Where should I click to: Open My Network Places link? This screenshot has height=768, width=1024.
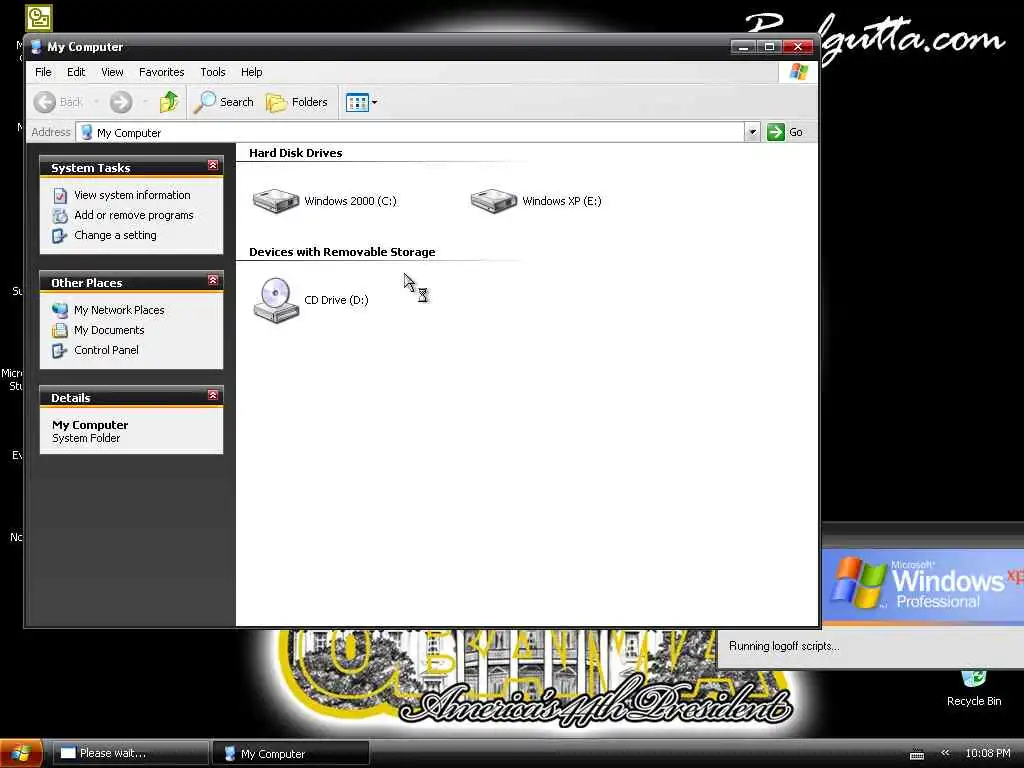[x=119, y=310]
